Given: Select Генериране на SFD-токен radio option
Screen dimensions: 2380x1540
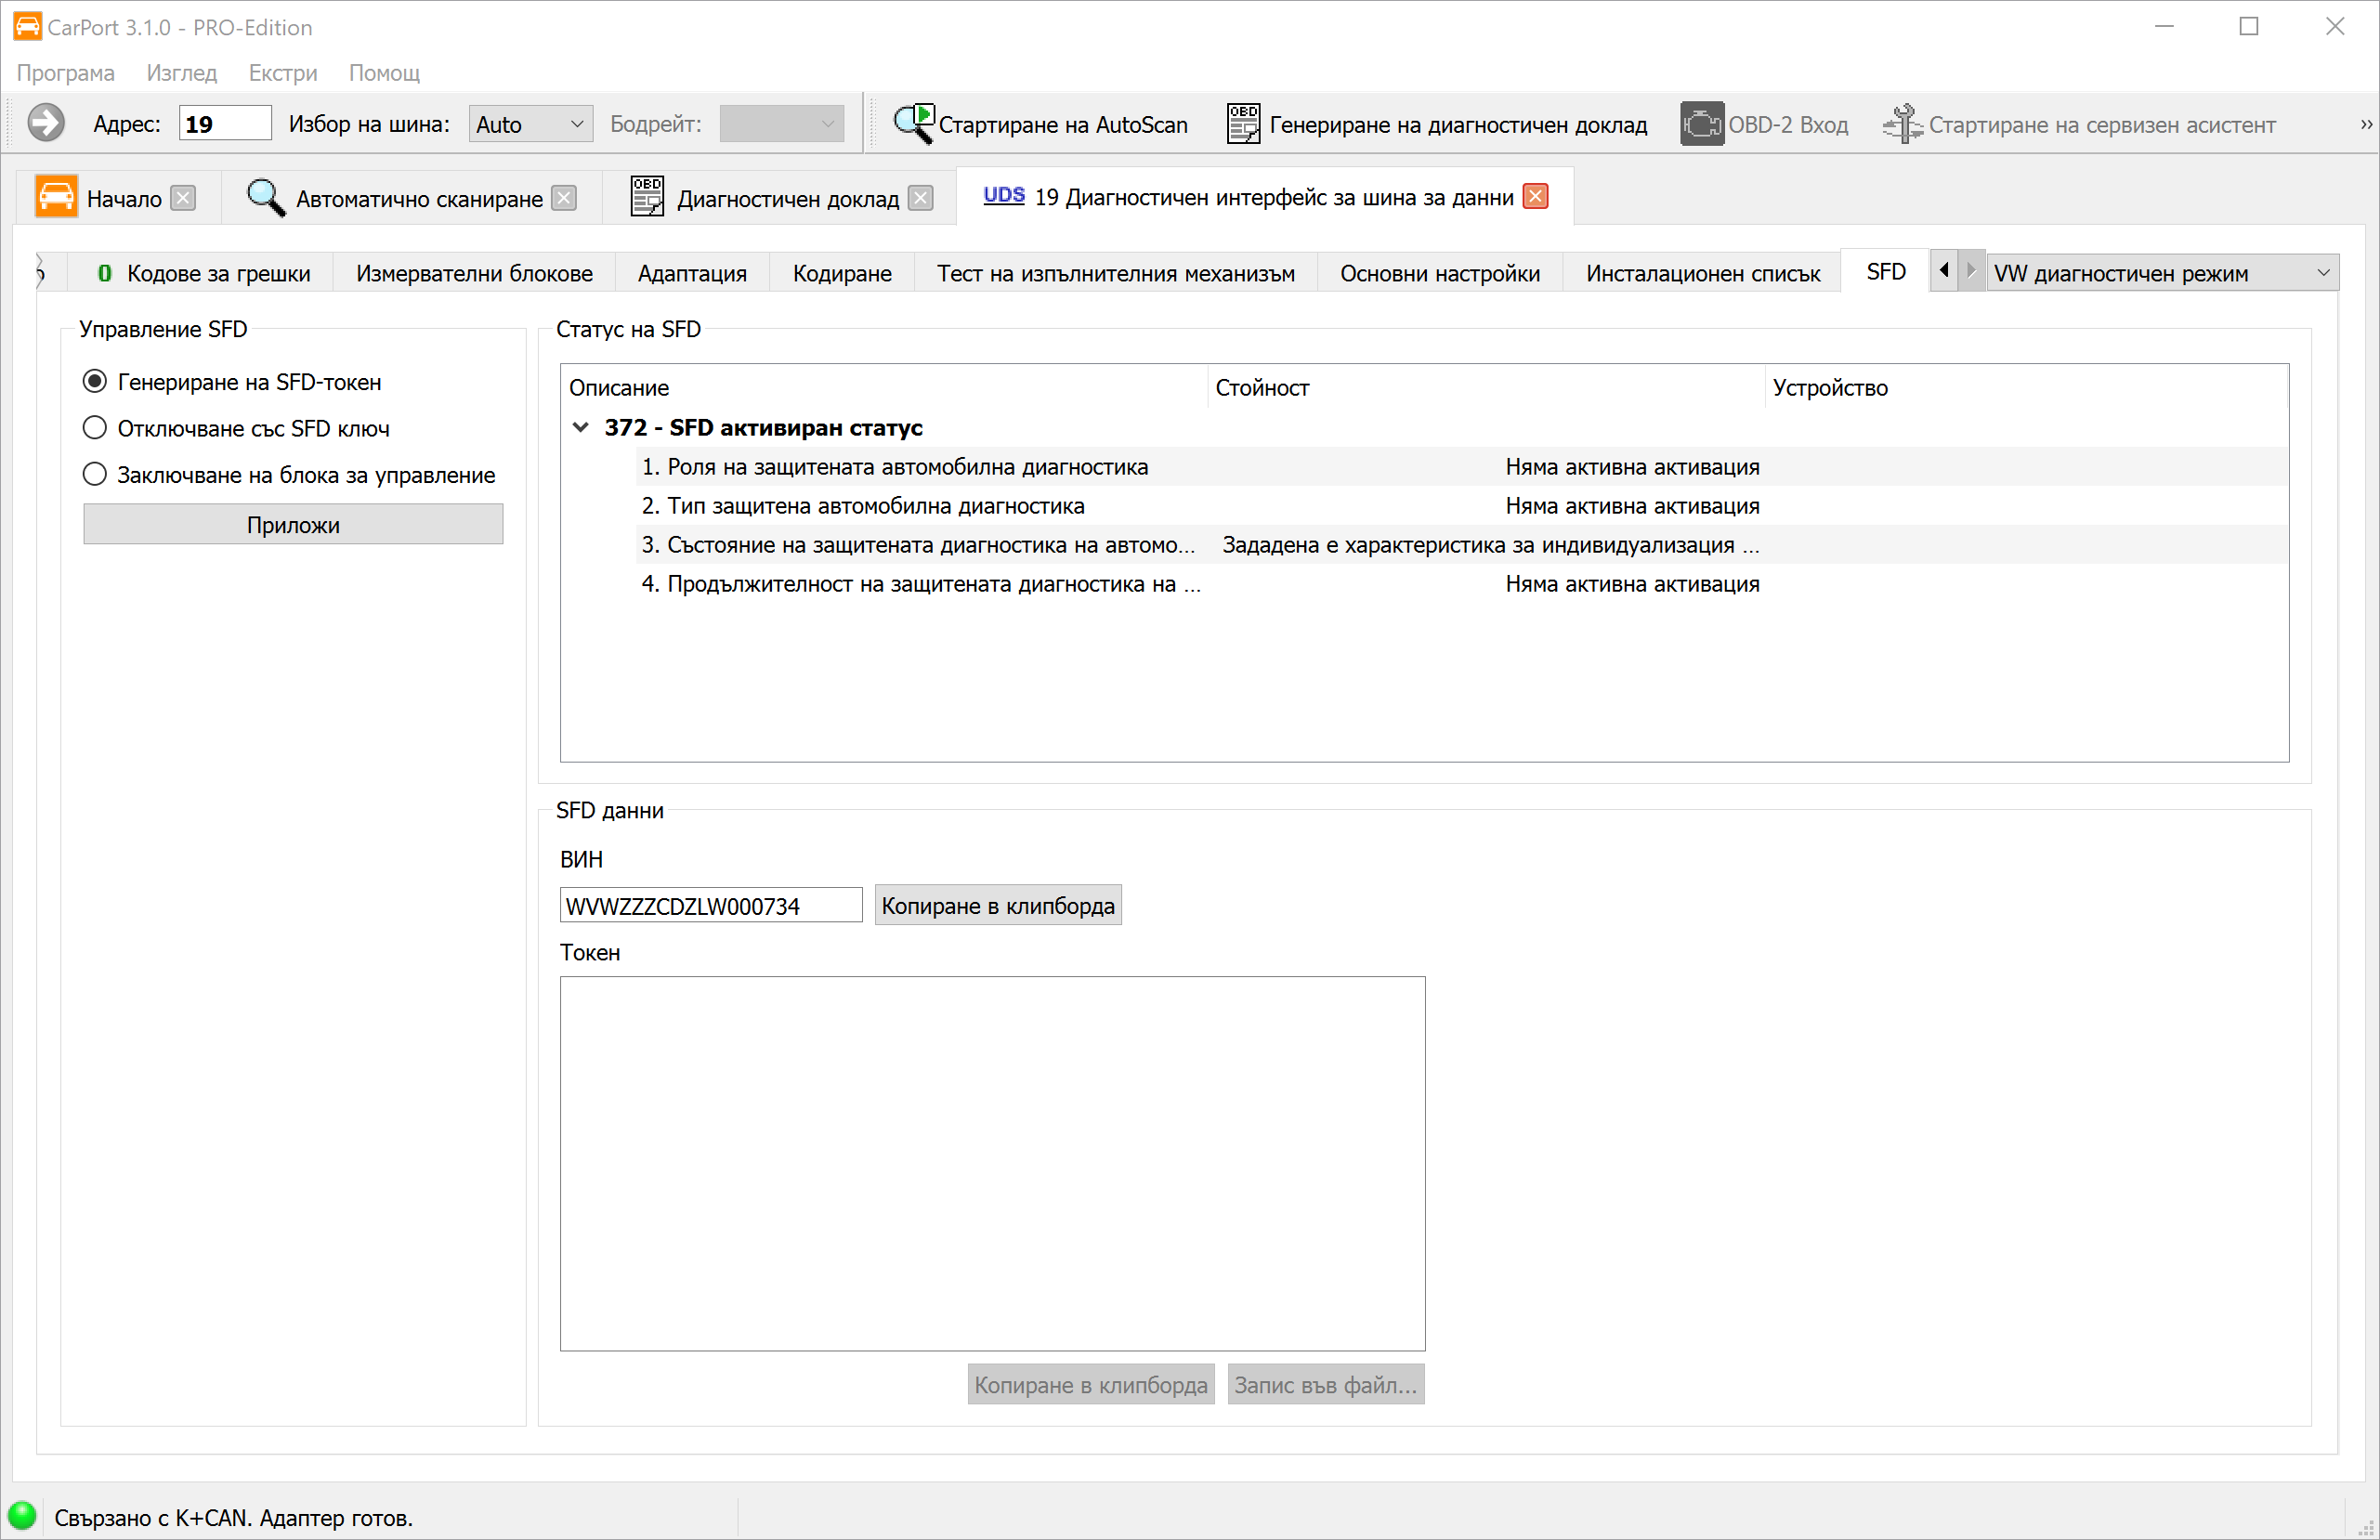Looking at the screenshot, I should click(95, 382).
